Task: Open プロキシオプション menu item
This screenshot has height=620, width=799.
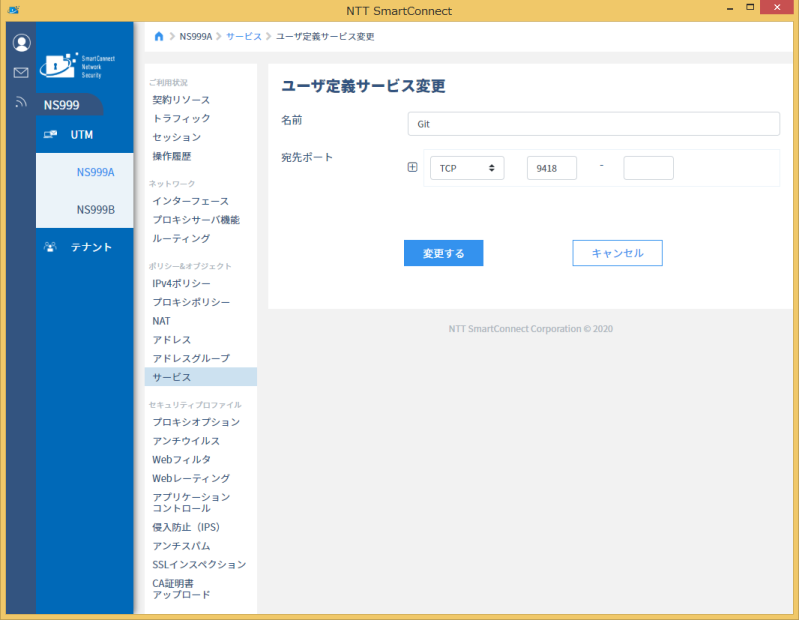Action: [196, 422]
